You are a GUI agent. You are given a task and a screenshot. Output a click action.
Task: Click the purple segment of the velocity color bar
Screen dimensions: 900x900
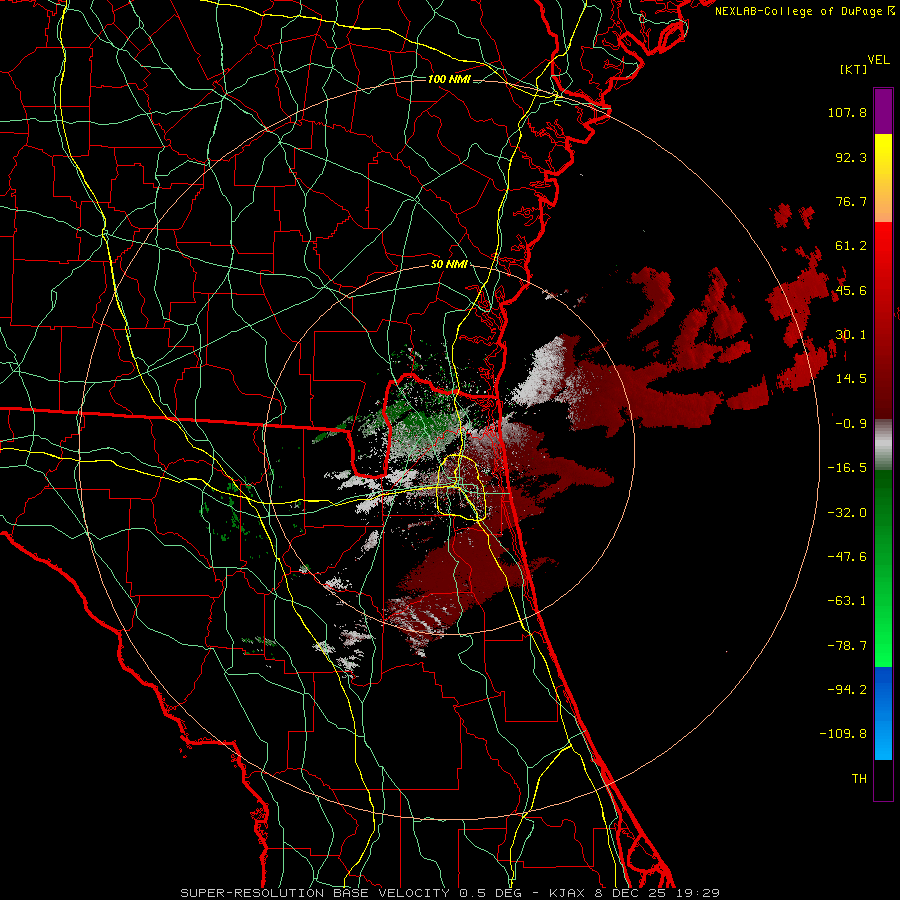click(883, 111)
